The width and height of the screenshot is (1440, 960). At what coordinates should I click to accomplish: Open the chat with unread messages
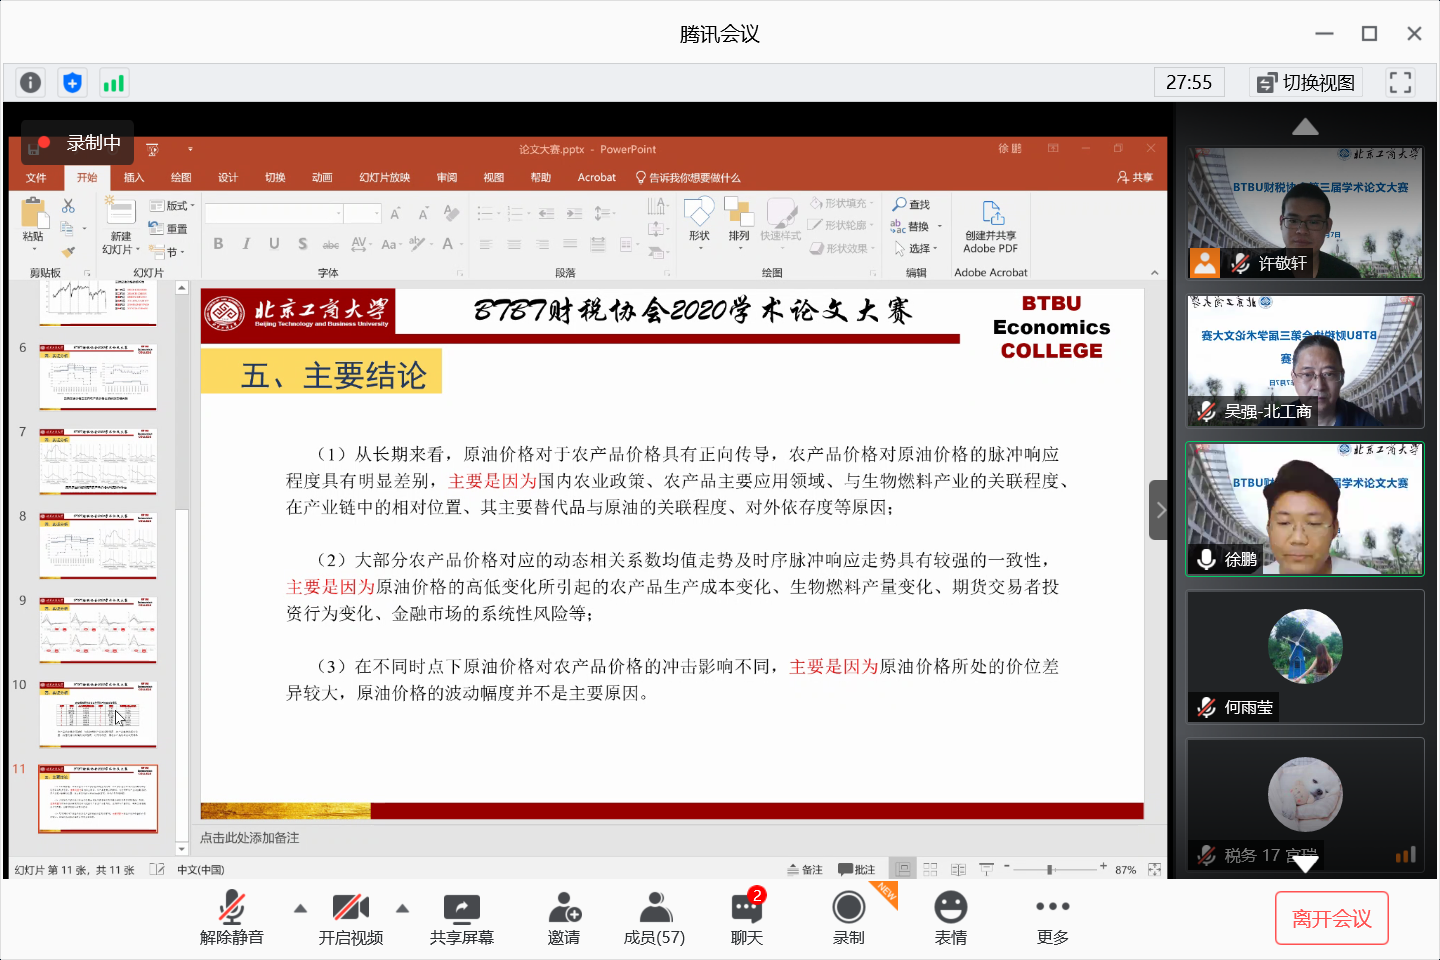[x=747, y=917]
